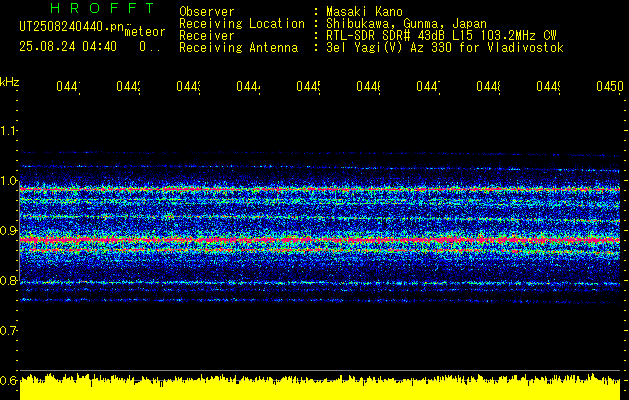This screenshot has width=629, height=400.
Task: Click the 0.7 kHz axis tick label
Action: (x=8, y=331)
